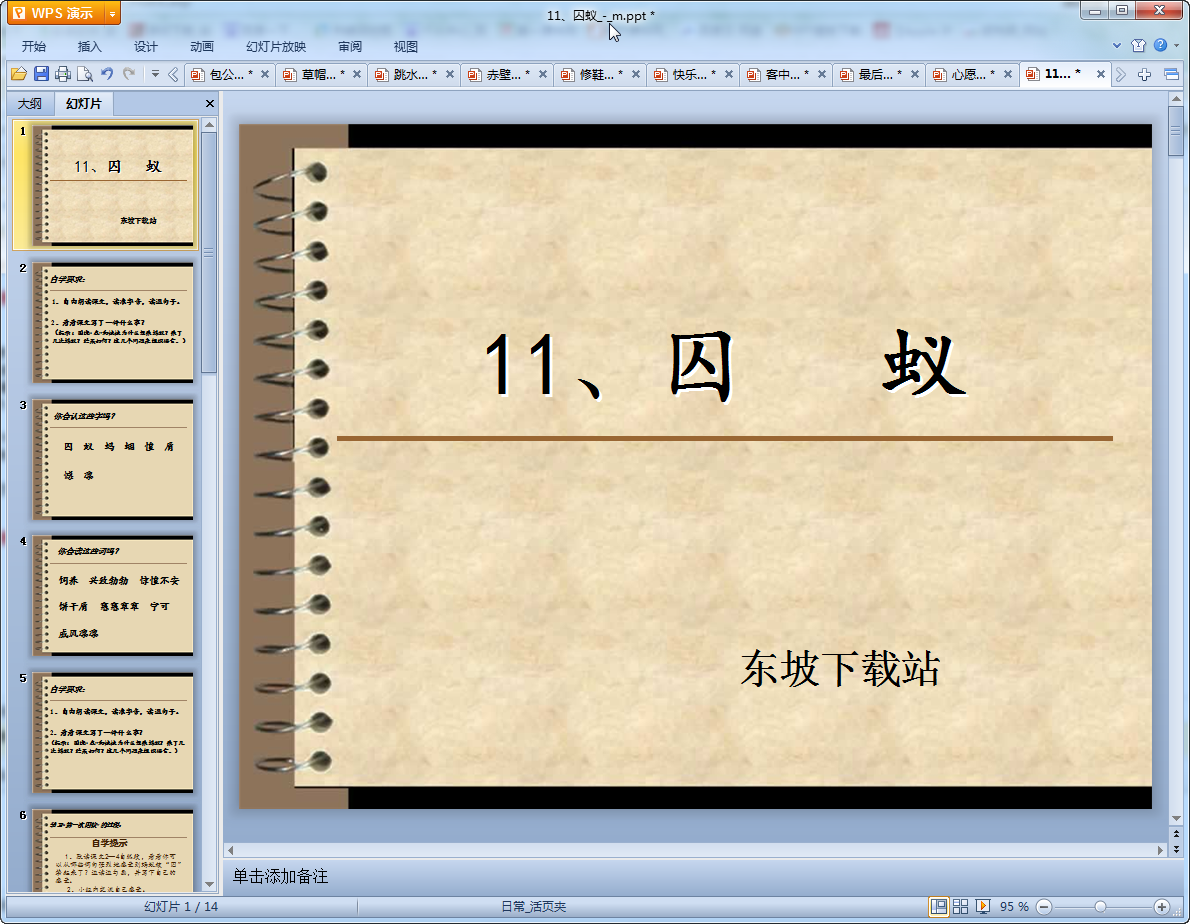The image size is (1190, 924).
Task: Open the 幻灯片放映 ribbon tab
Action: coord(276,47)
